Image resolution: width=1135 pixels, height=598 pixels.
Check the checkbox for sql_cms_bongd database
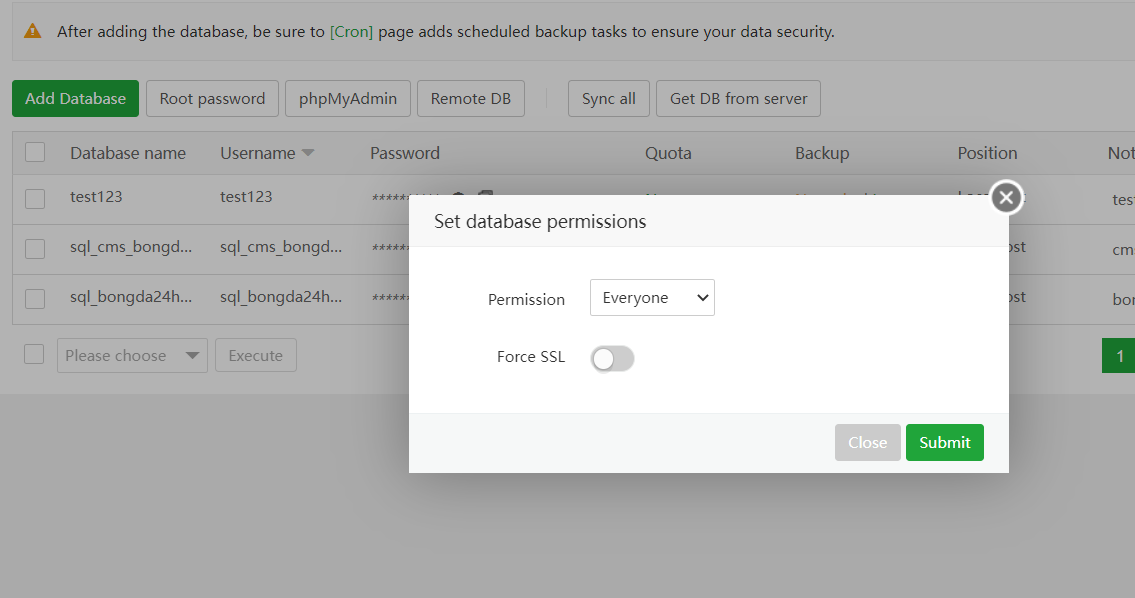coord(35,247)
